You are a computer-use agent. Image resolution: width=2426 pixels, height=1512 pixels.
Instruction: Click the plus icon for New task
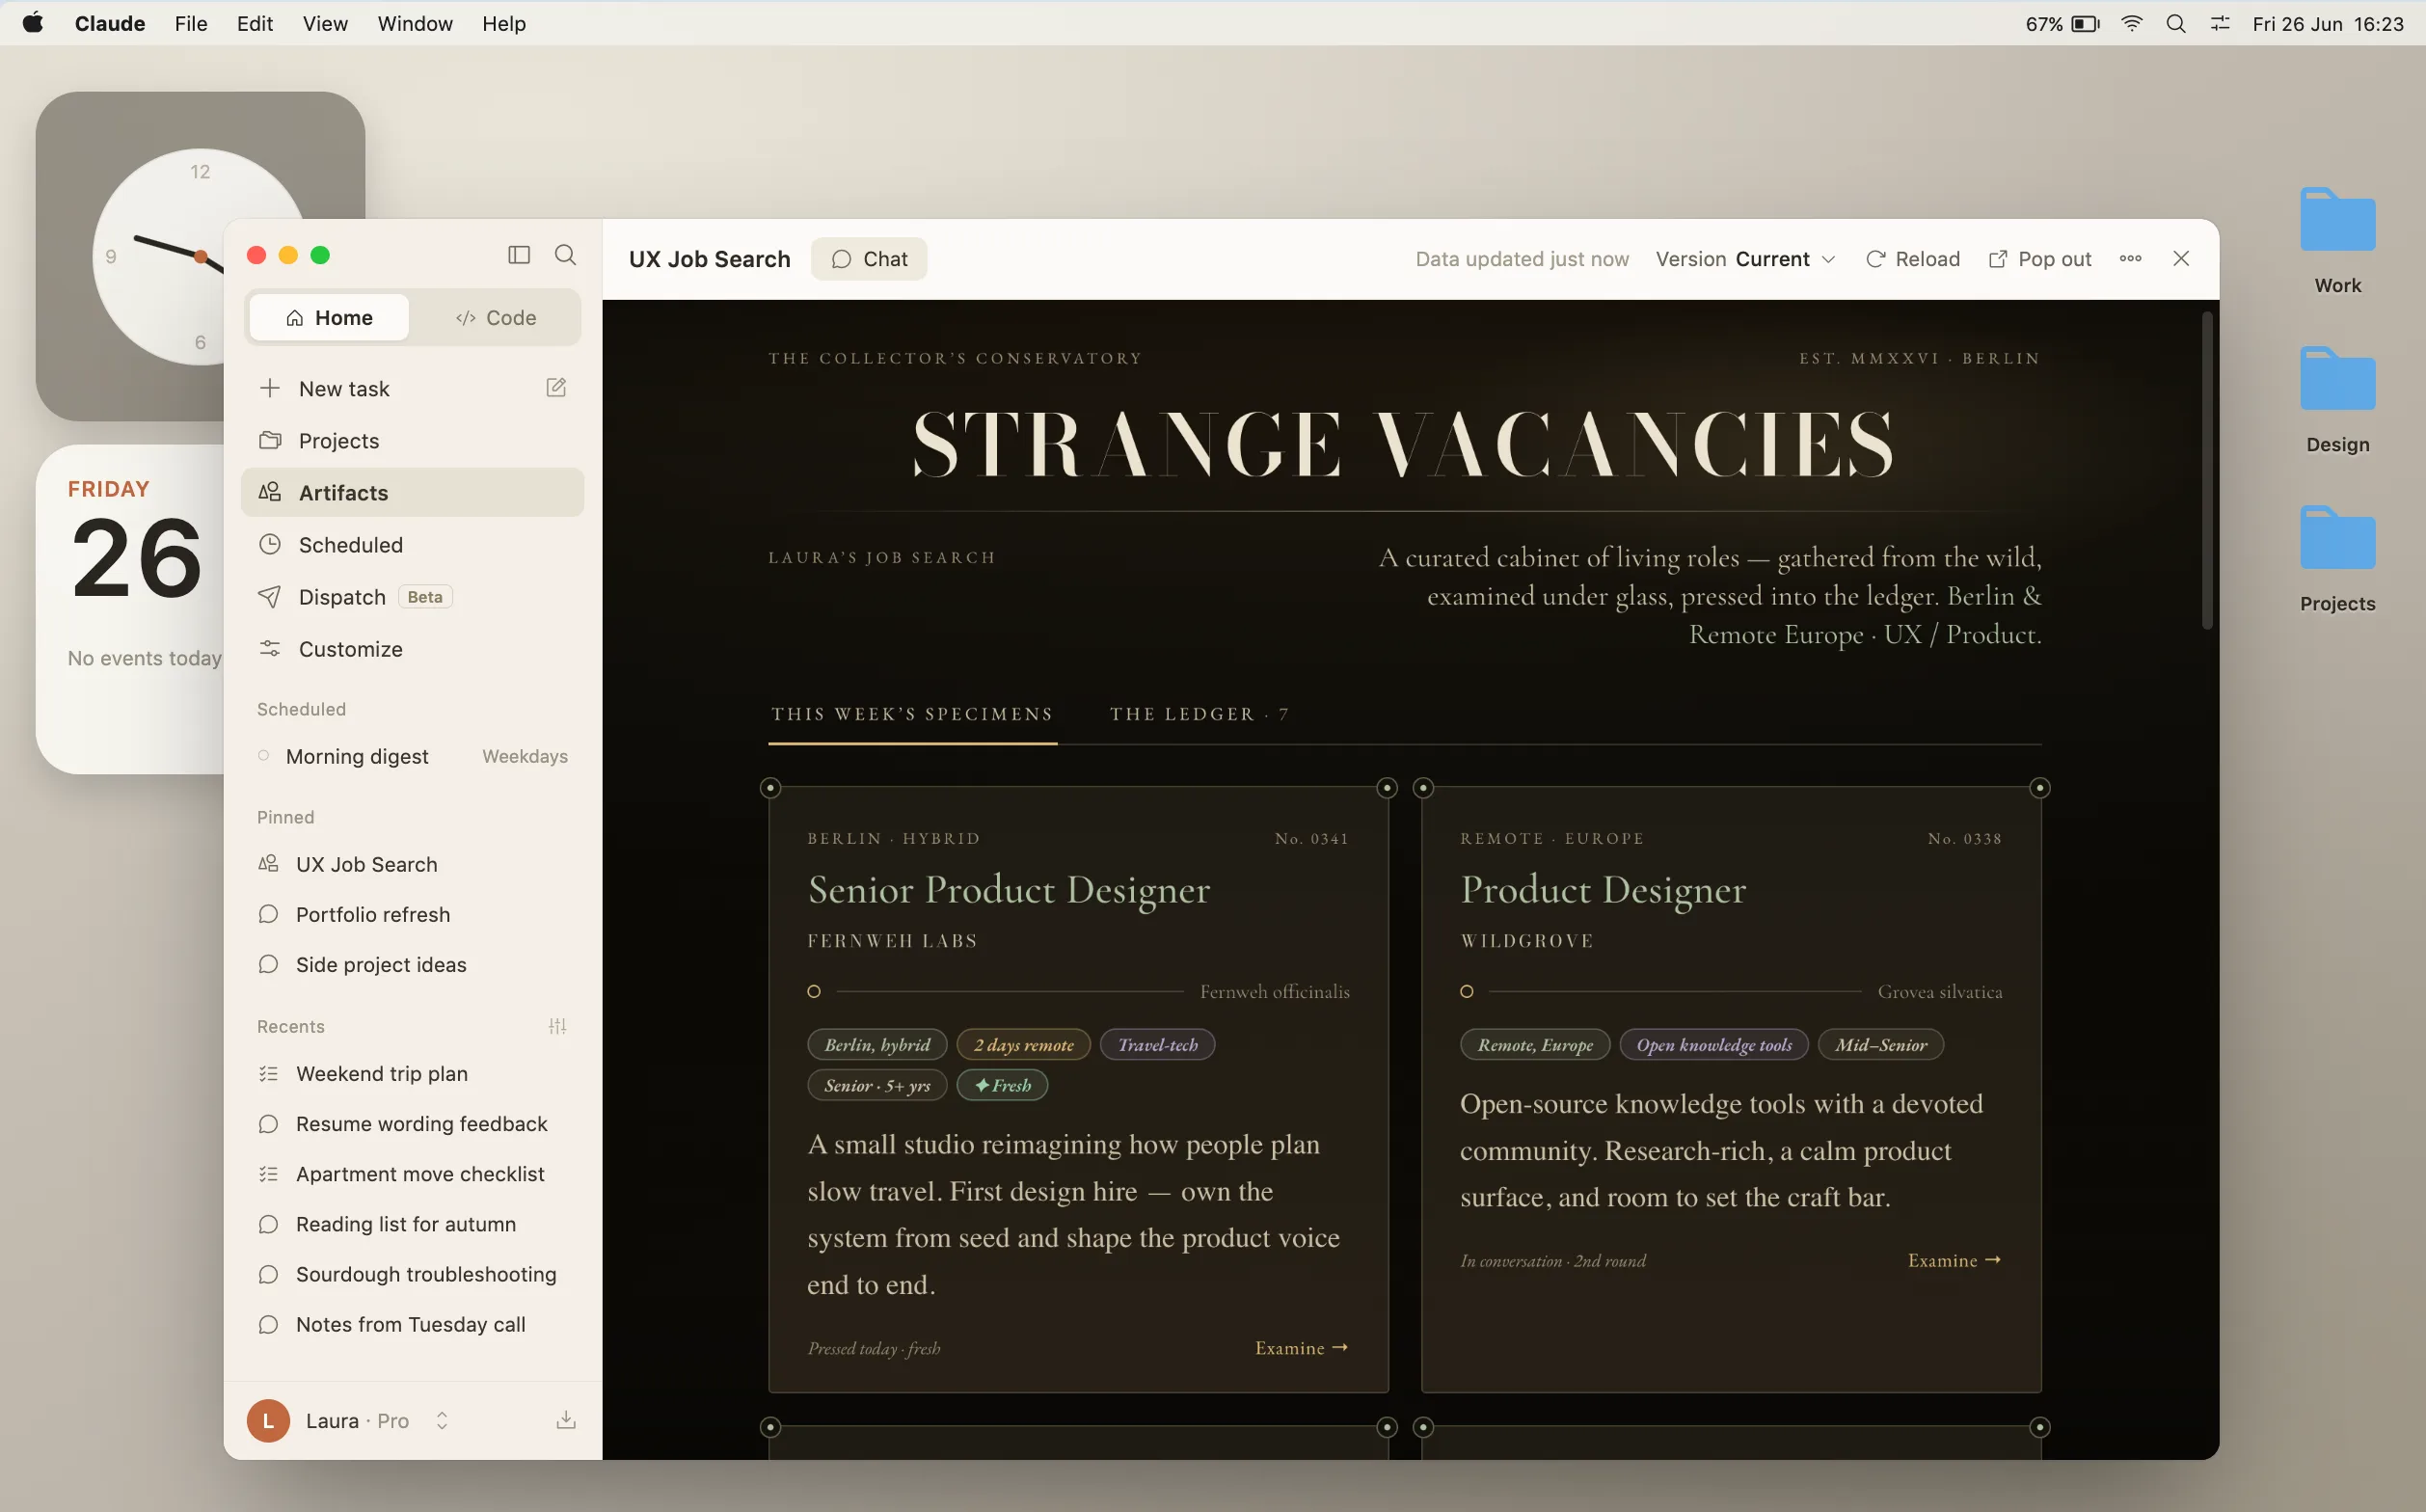click(270, 388)
